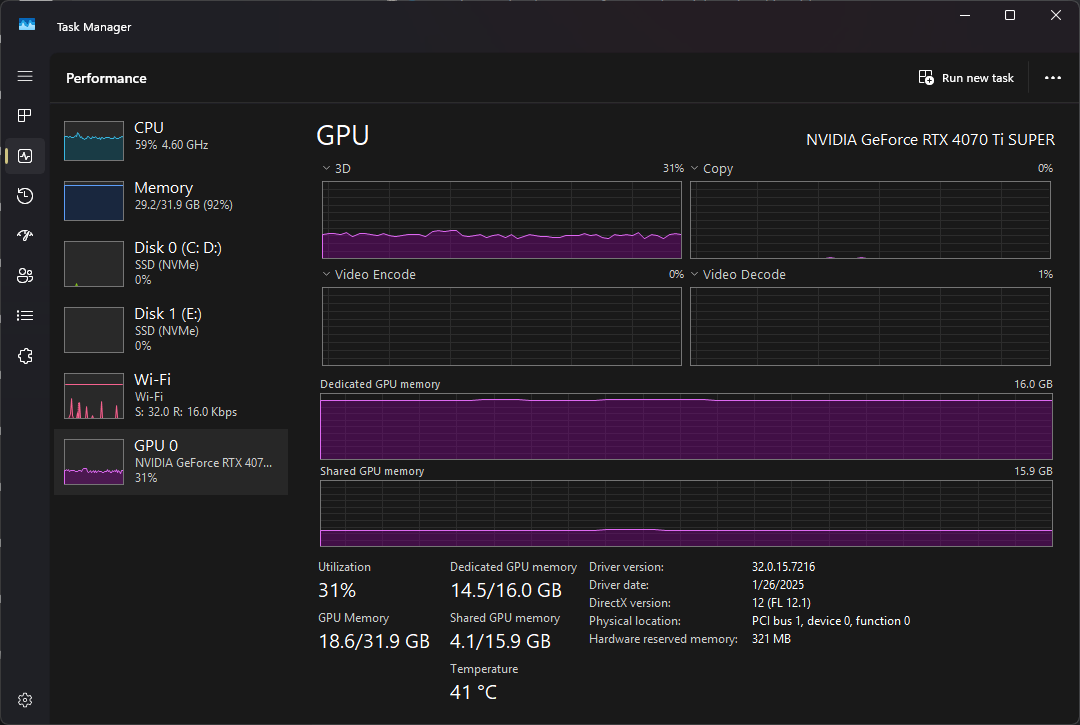Screen dimensions: 1080x725
Task: Select GPU 0 in the performance list
Action: (171, 462)
